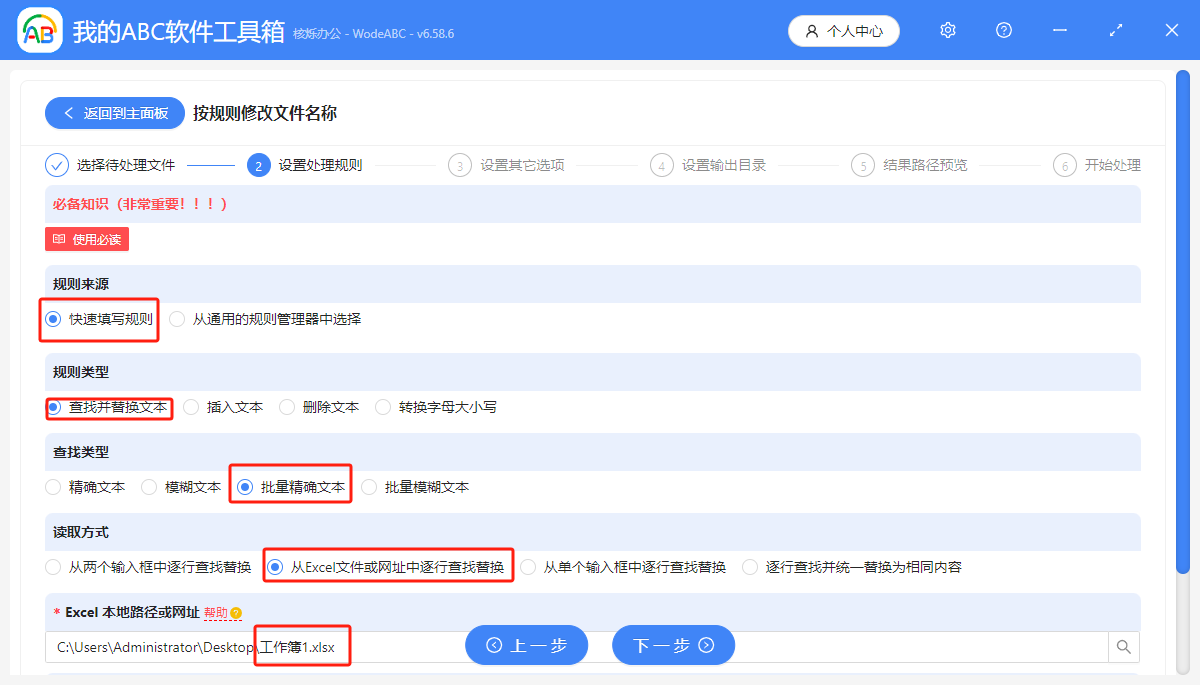1200x685 pixels.
Task: Click the step 5 结果路径预览 circle
Action: click(863, 165)
